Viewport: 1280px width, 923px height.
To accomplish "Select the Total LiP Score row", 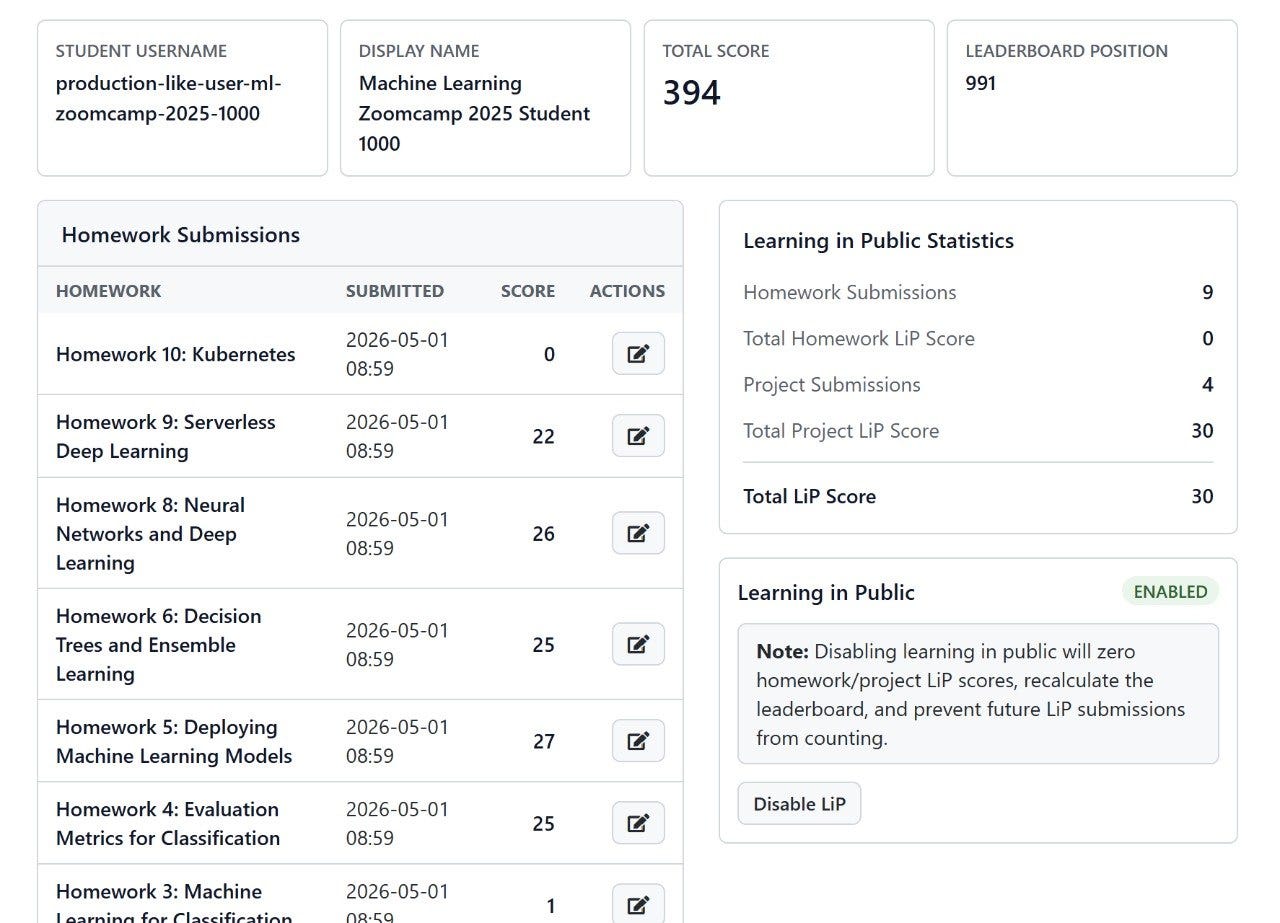I will click(978, 496).
